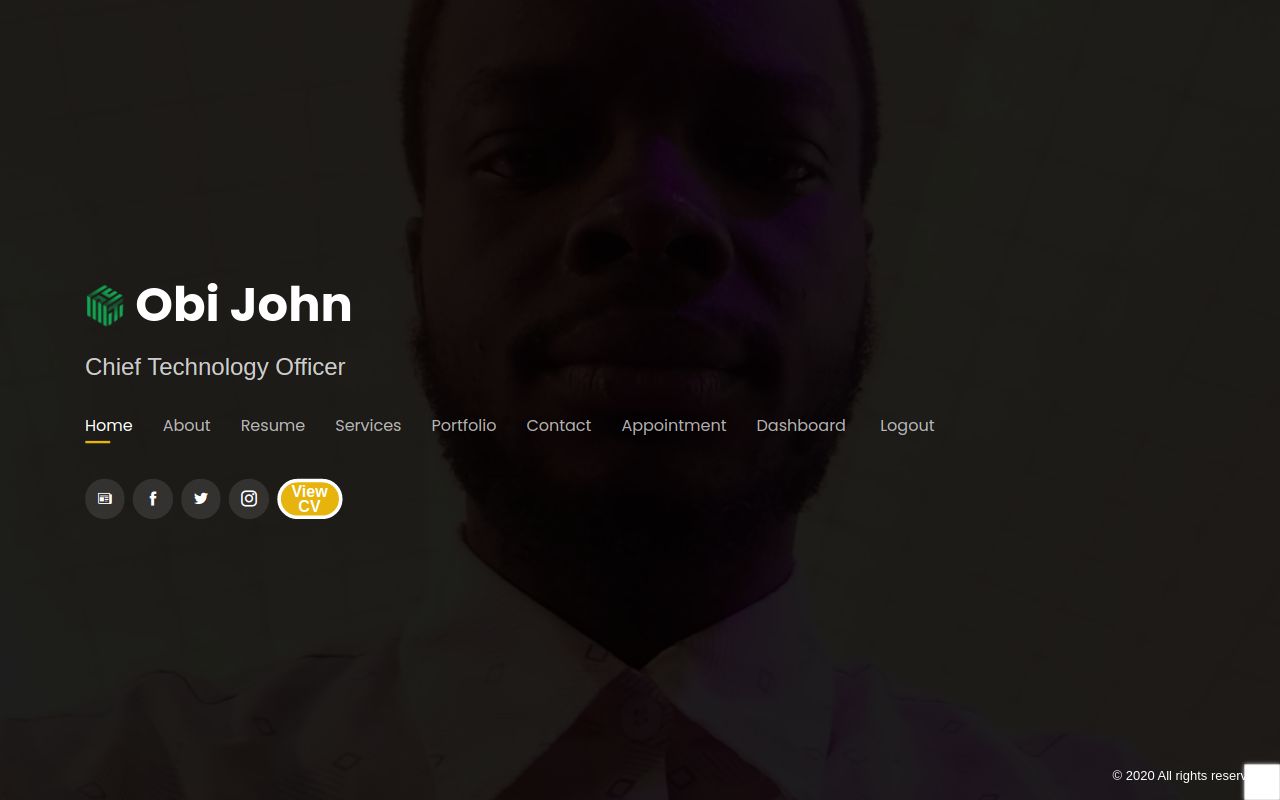
Task: Select Services from the navigation
Action: click(368, 425)
